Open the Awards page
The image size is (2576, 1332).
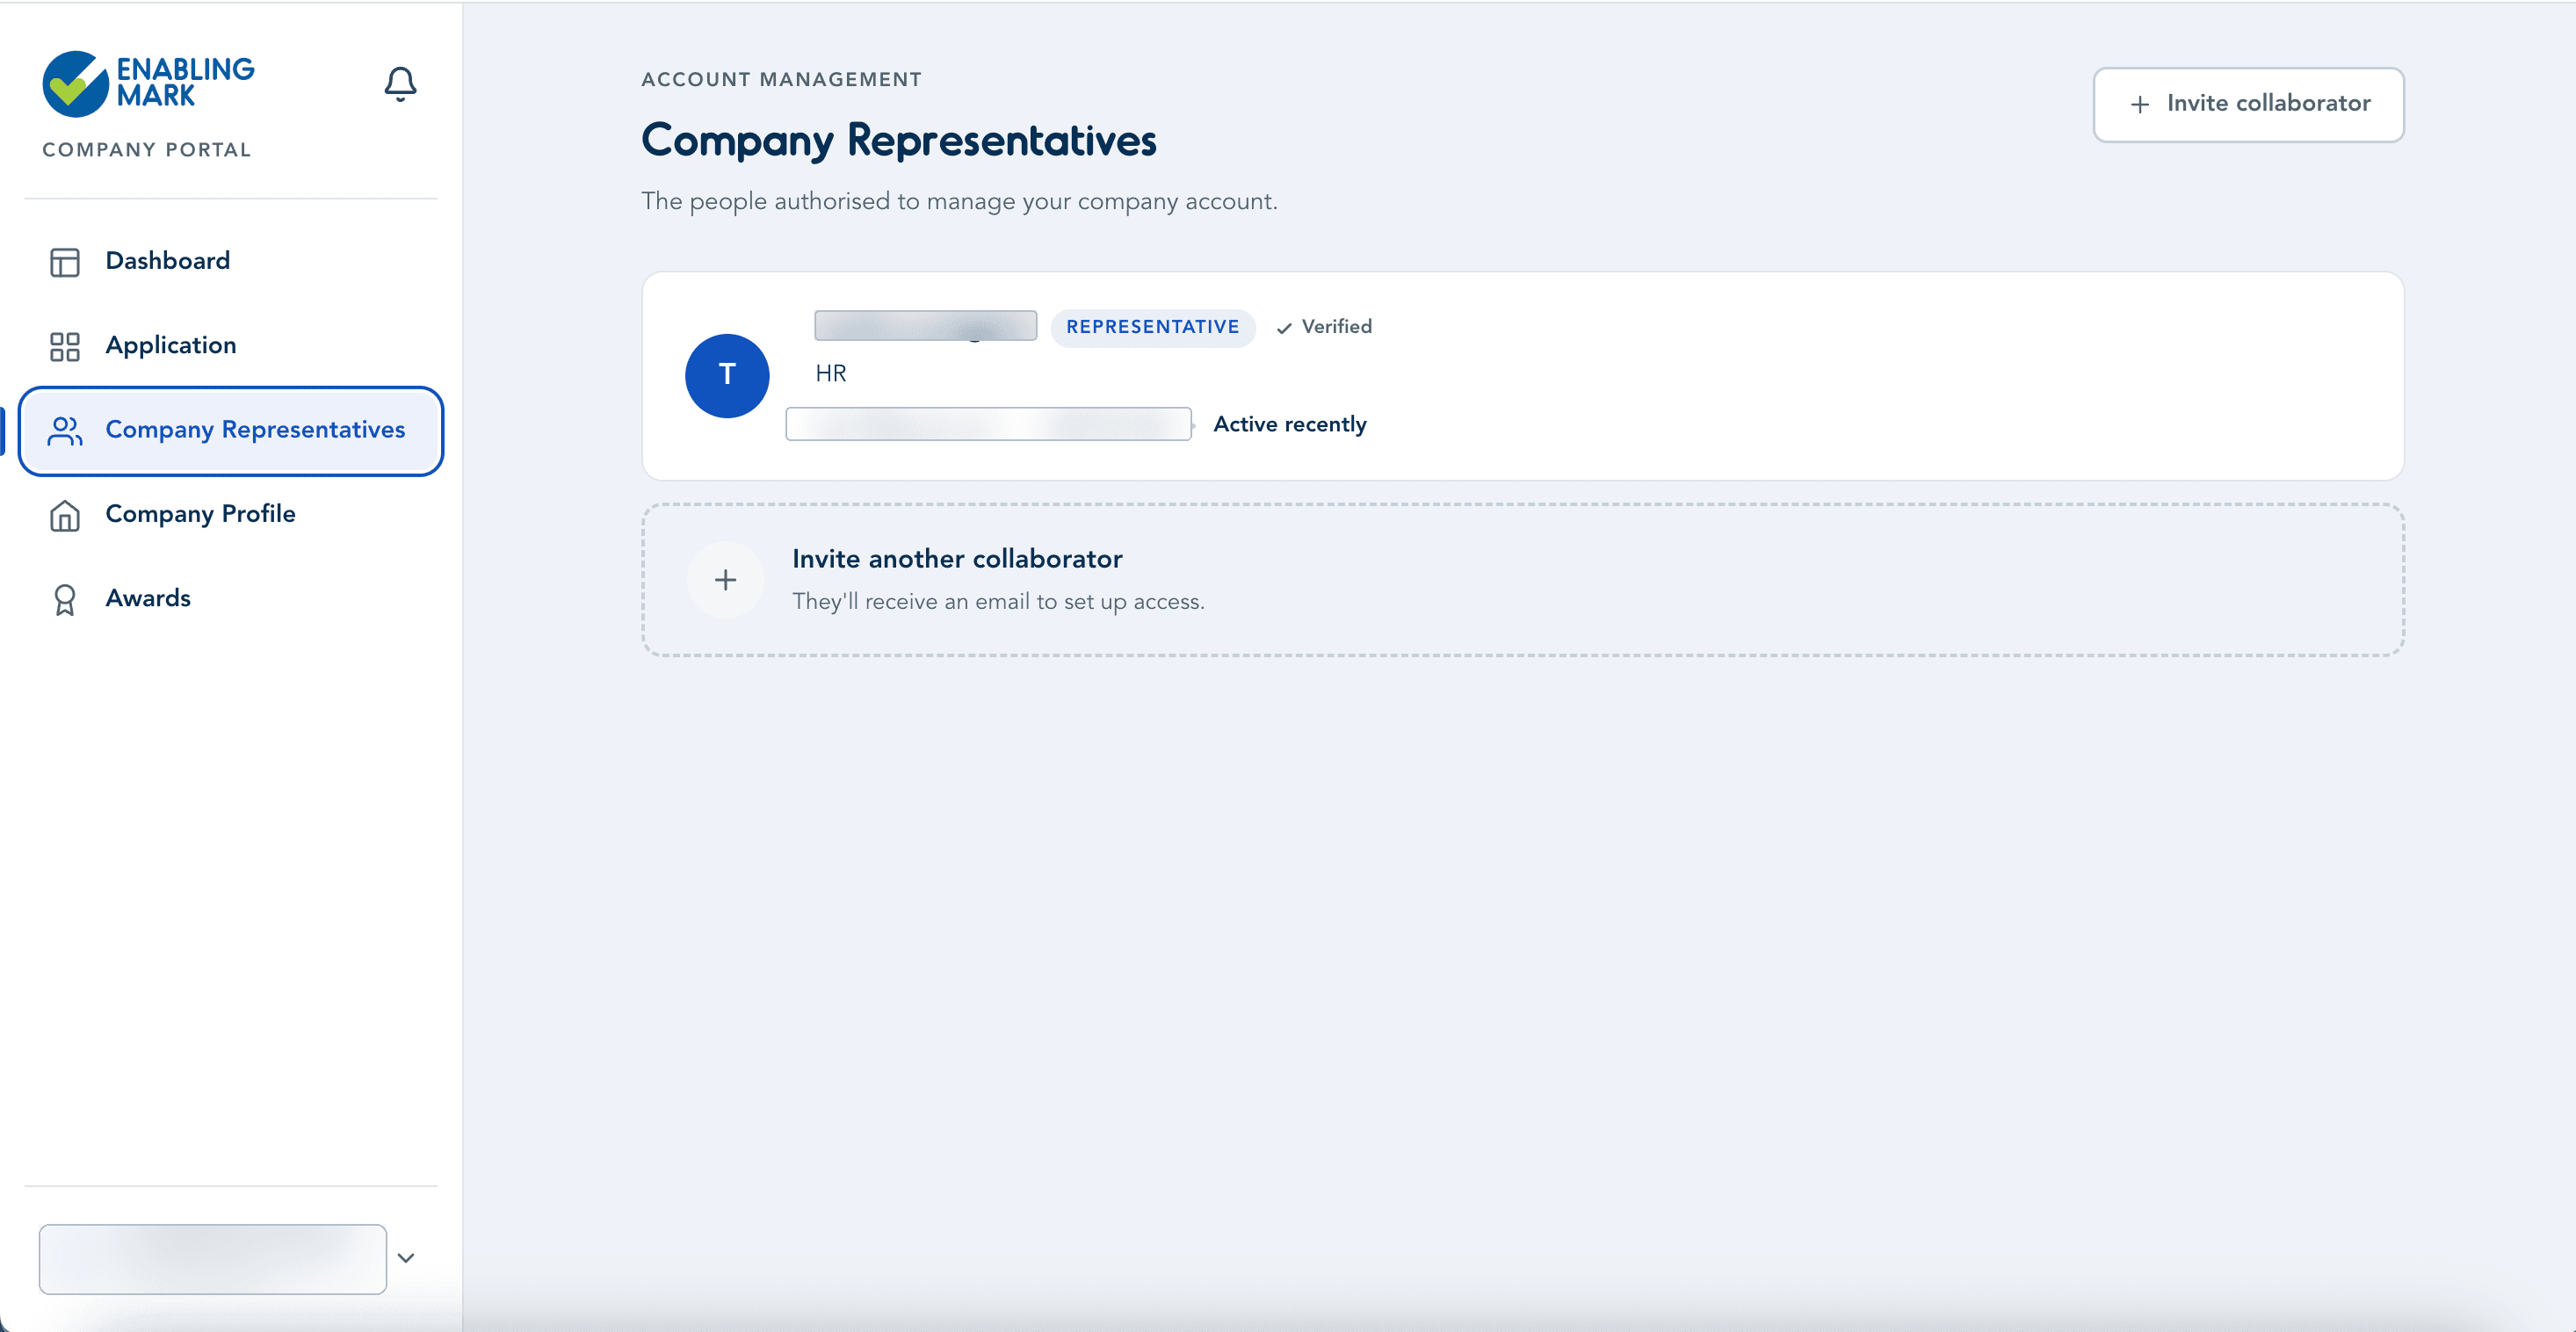pos(231,598)
